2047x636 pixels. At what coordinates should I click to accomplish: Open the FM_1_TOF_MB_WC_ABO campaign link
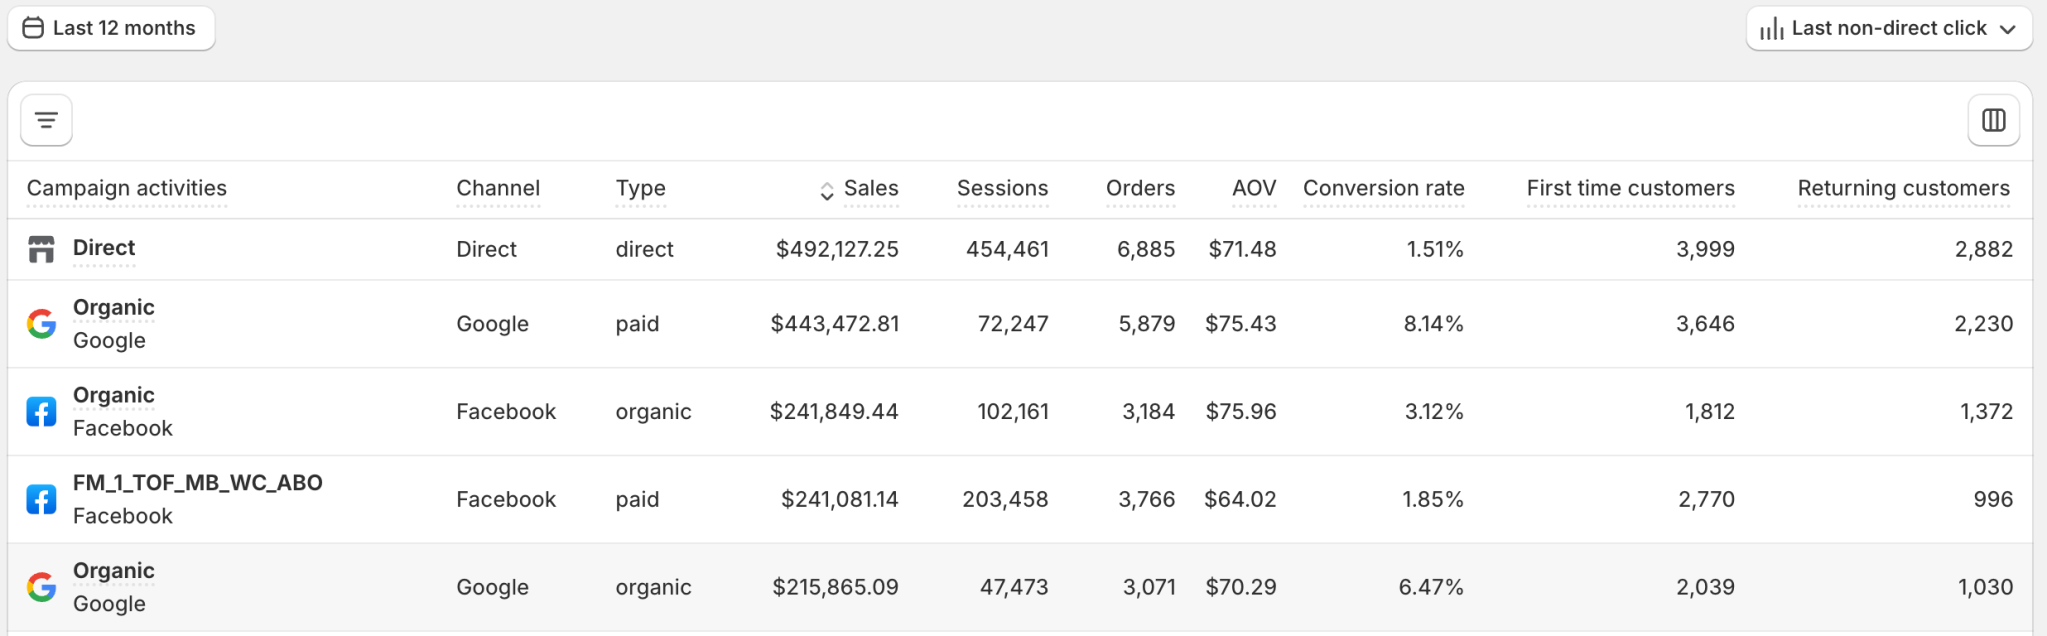(197, 483)
